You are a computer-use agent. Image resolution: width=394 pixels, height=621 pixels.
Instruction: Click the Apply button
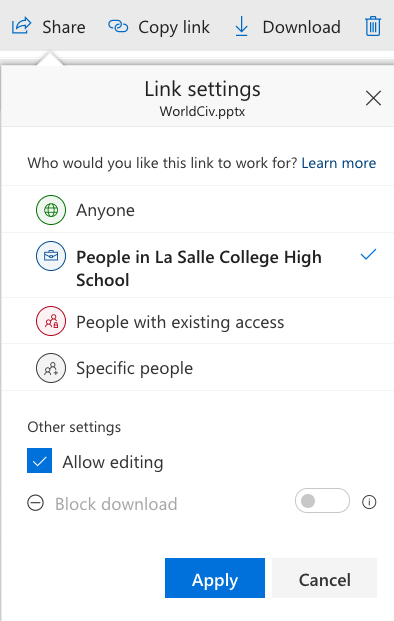(x=215, y=578)
